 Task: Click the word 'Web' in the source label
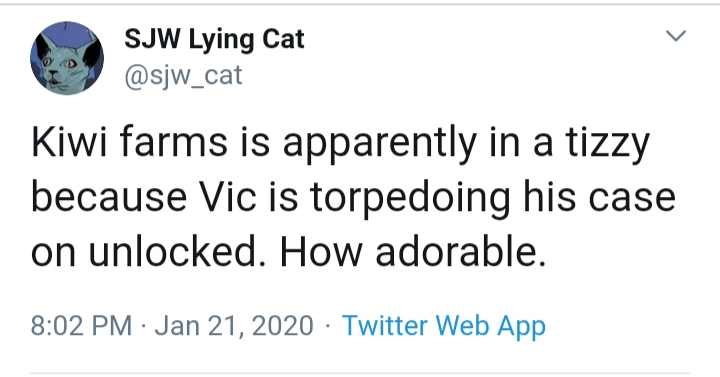coord(463,325)
